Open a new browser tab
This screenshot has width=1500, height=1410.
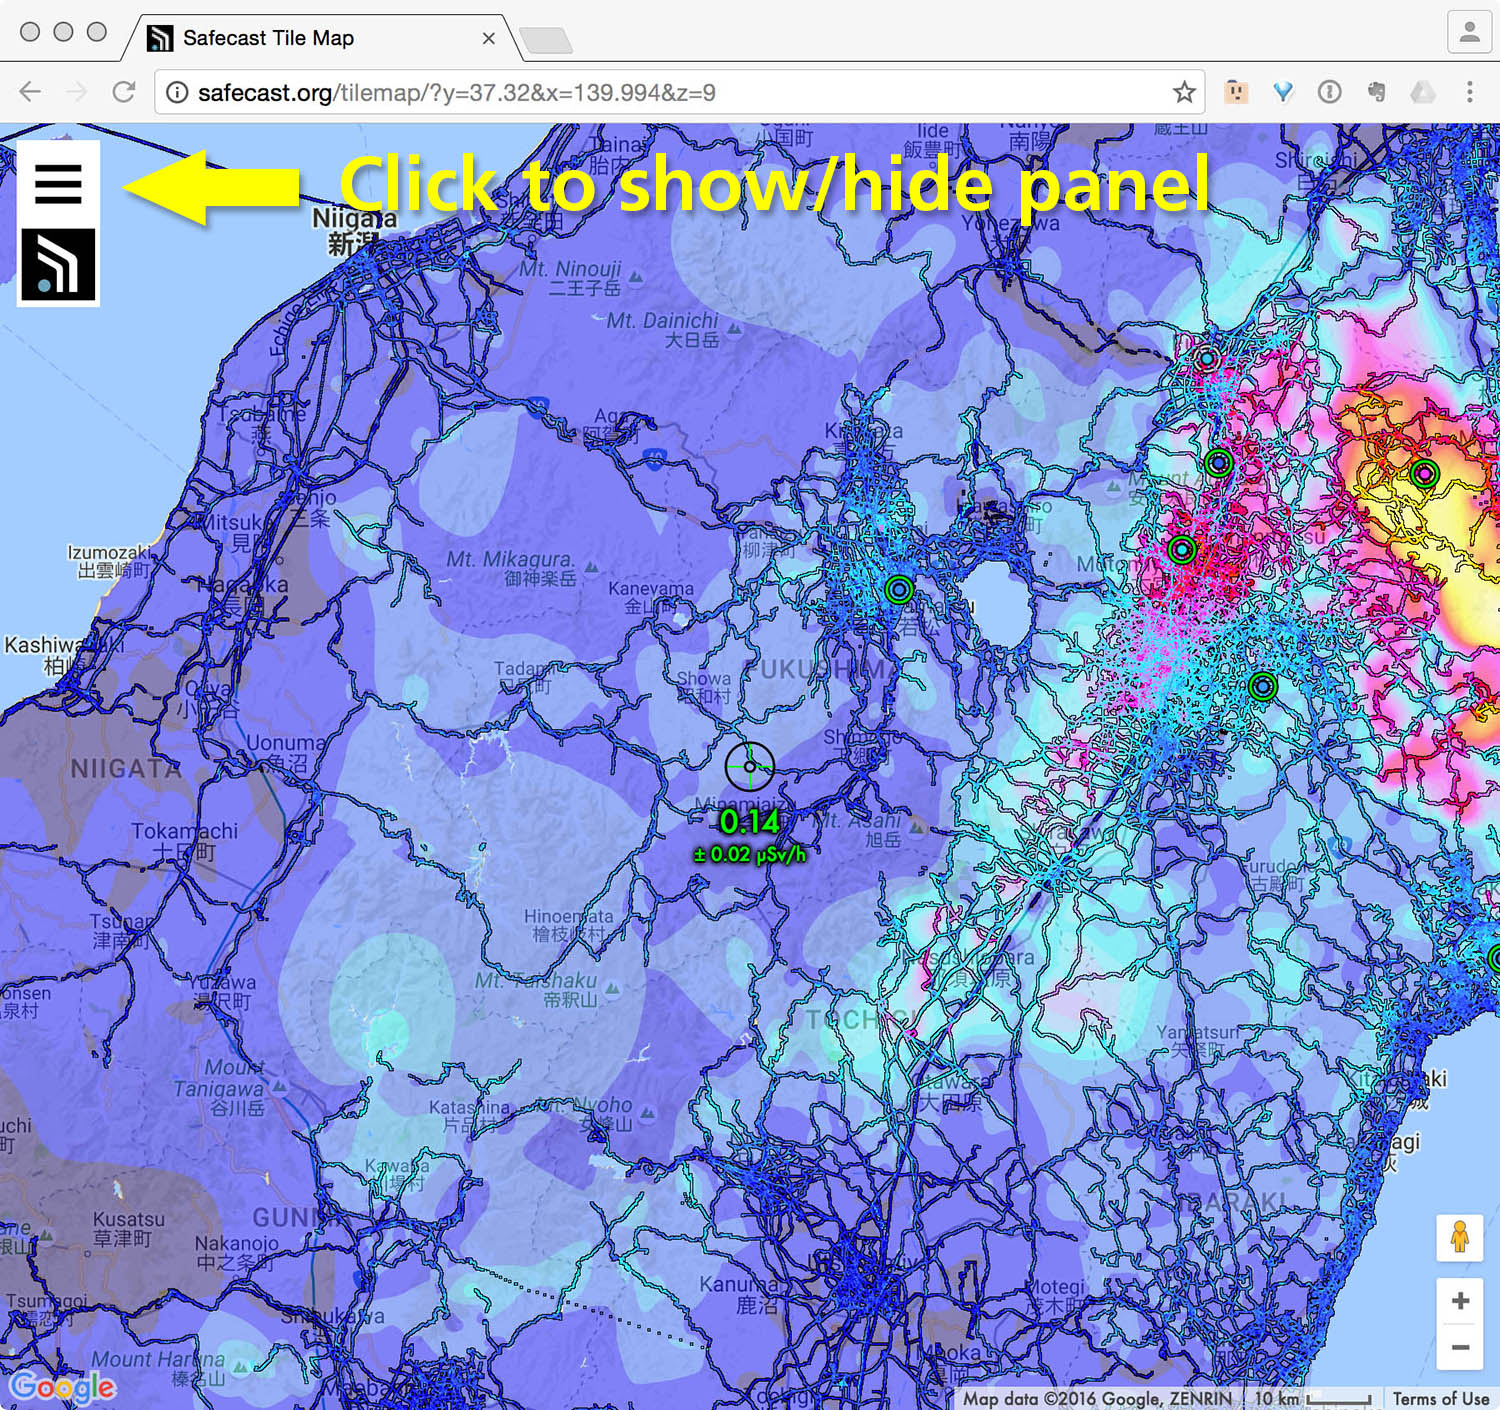coord(546,40)
